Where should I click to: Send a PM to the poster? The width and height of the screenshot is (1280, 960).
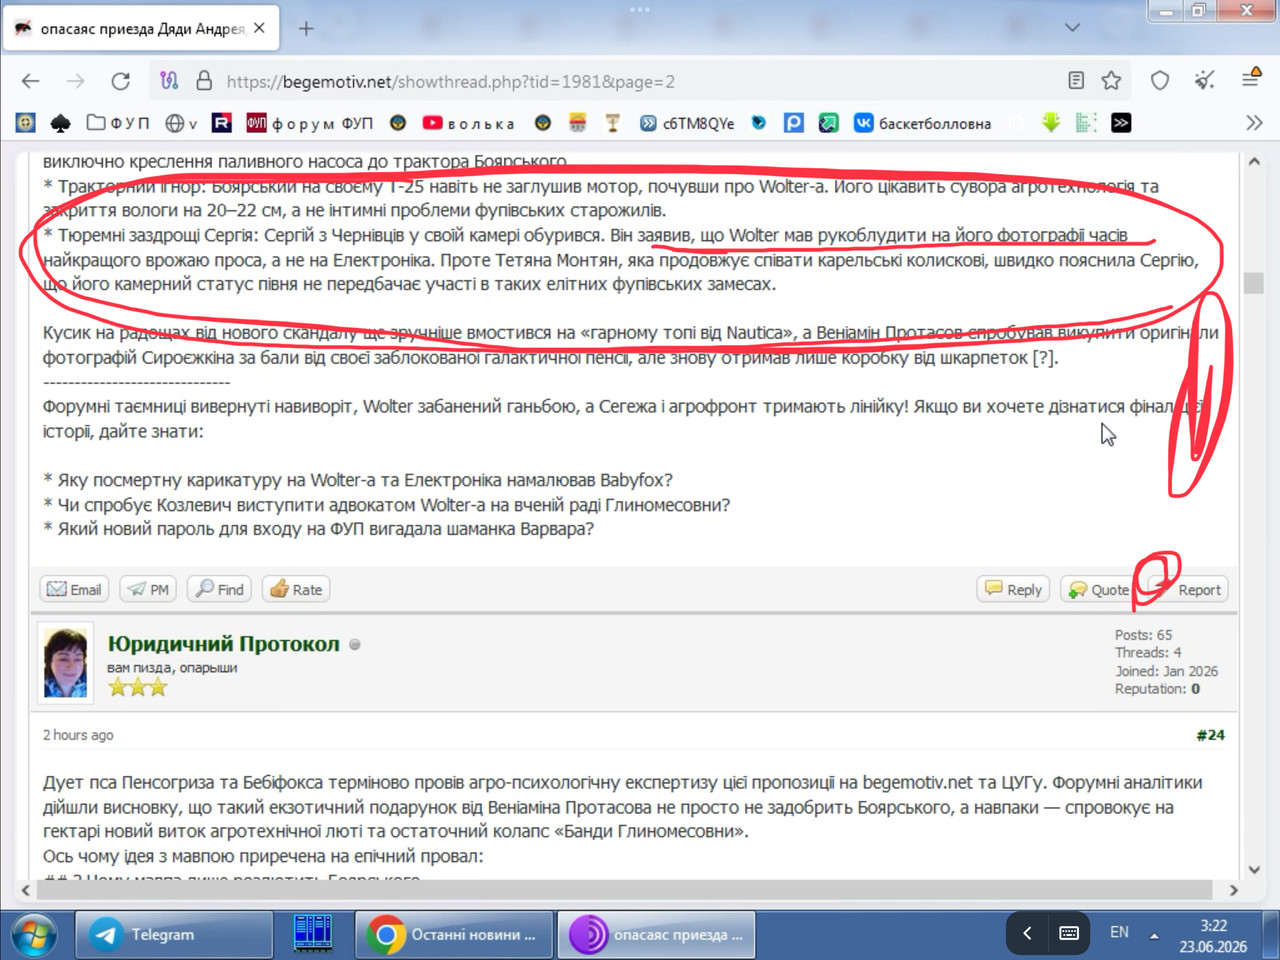[148, 589]
